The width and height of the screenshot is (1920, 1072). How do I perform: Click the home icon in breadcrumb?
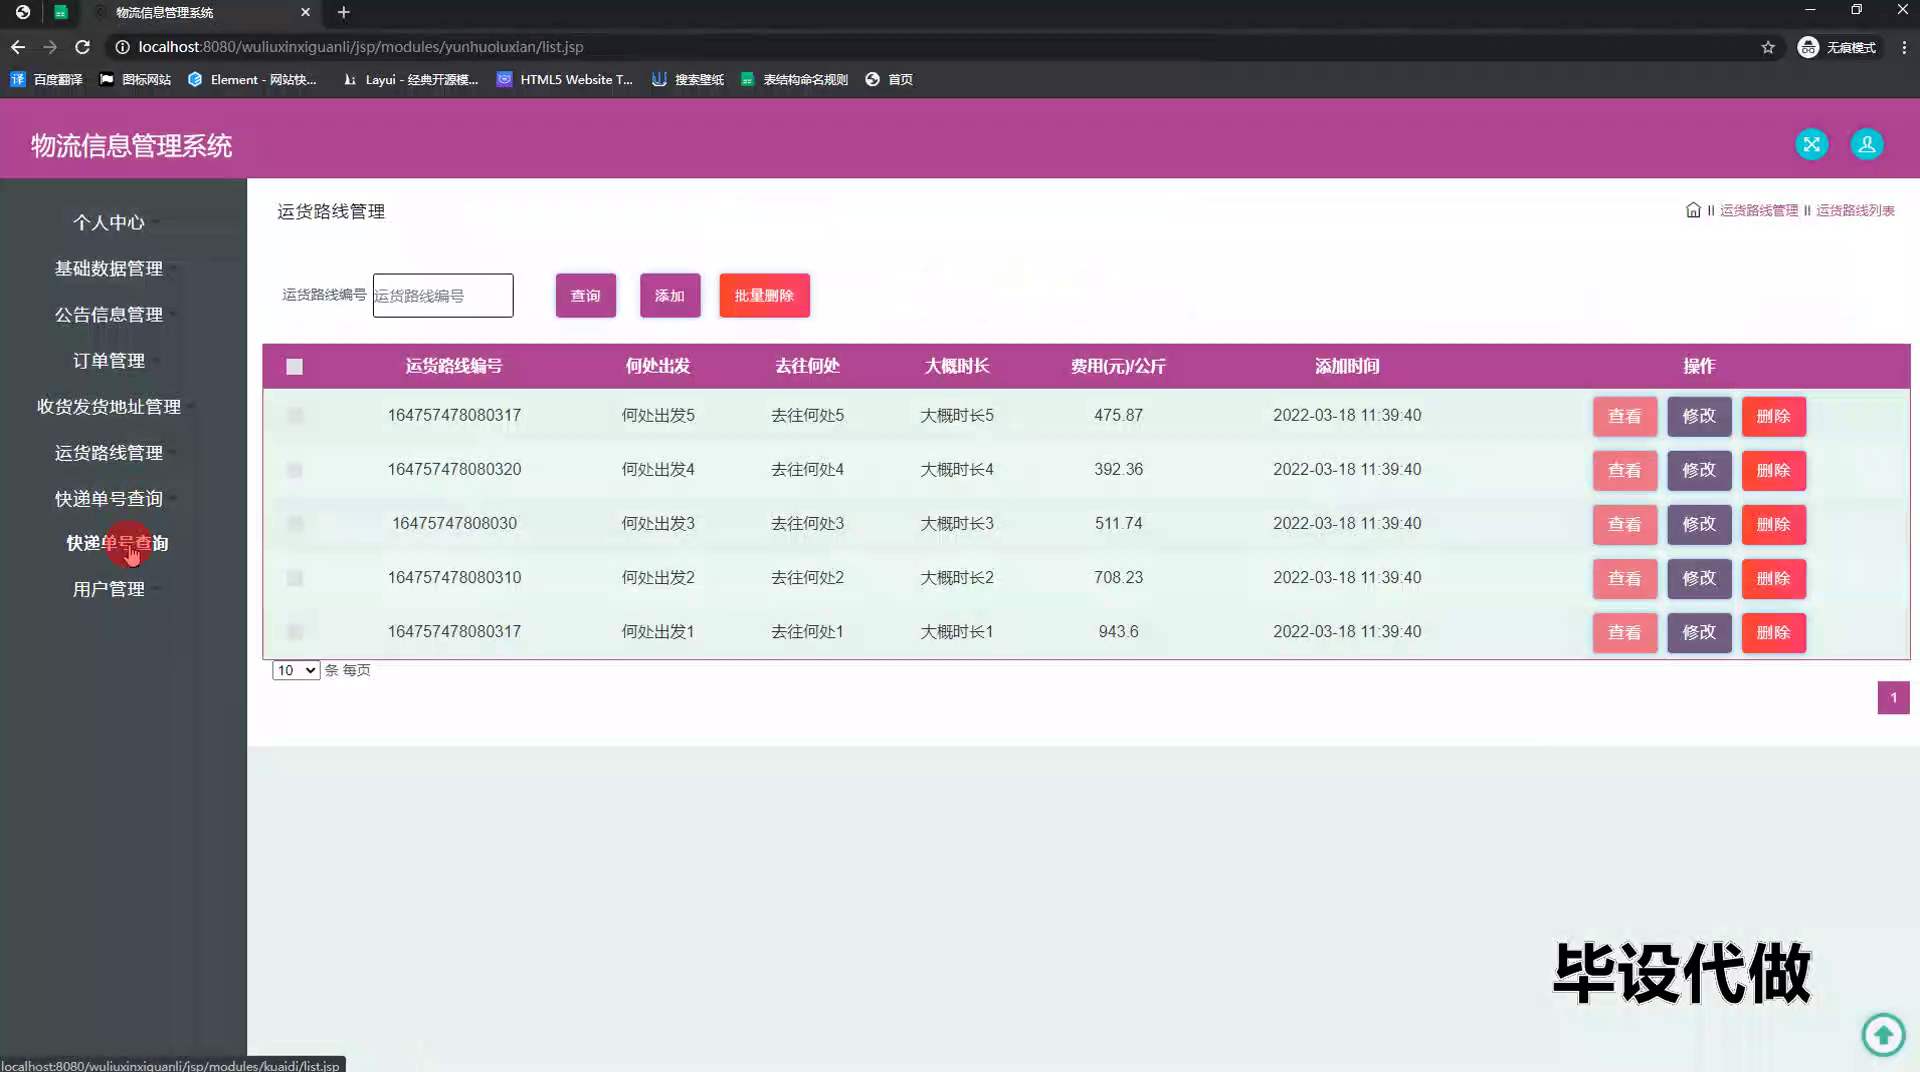[1693, 210]
